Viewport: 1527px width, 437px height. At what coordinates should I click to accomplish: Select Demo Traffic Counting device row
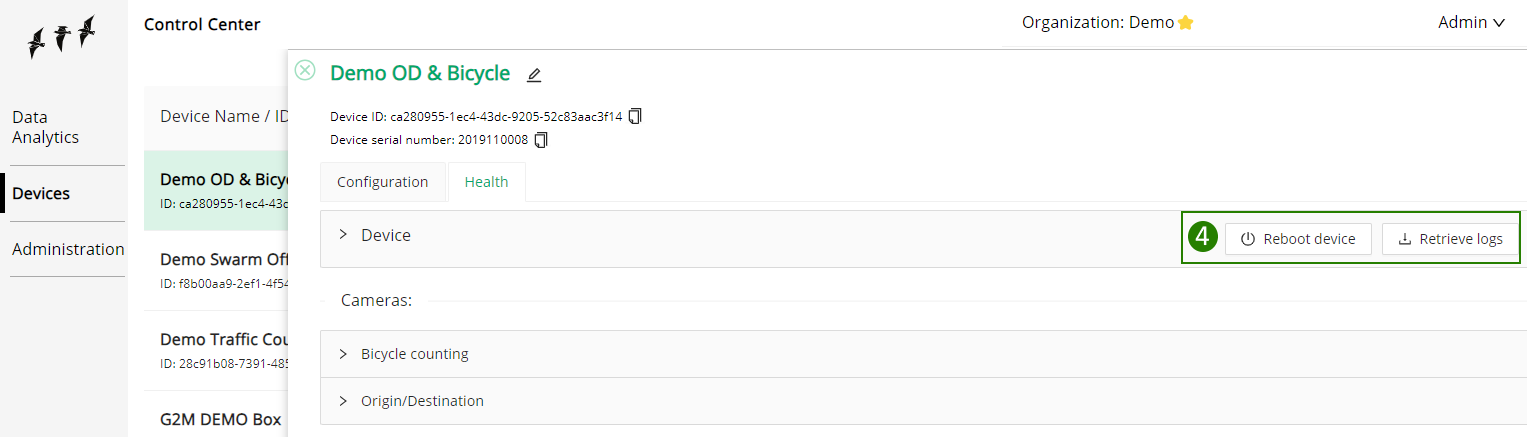tap(216, 350)
